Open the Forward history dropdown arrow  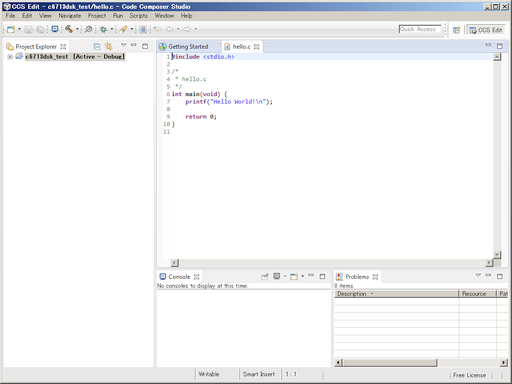[x=196, y=29]
